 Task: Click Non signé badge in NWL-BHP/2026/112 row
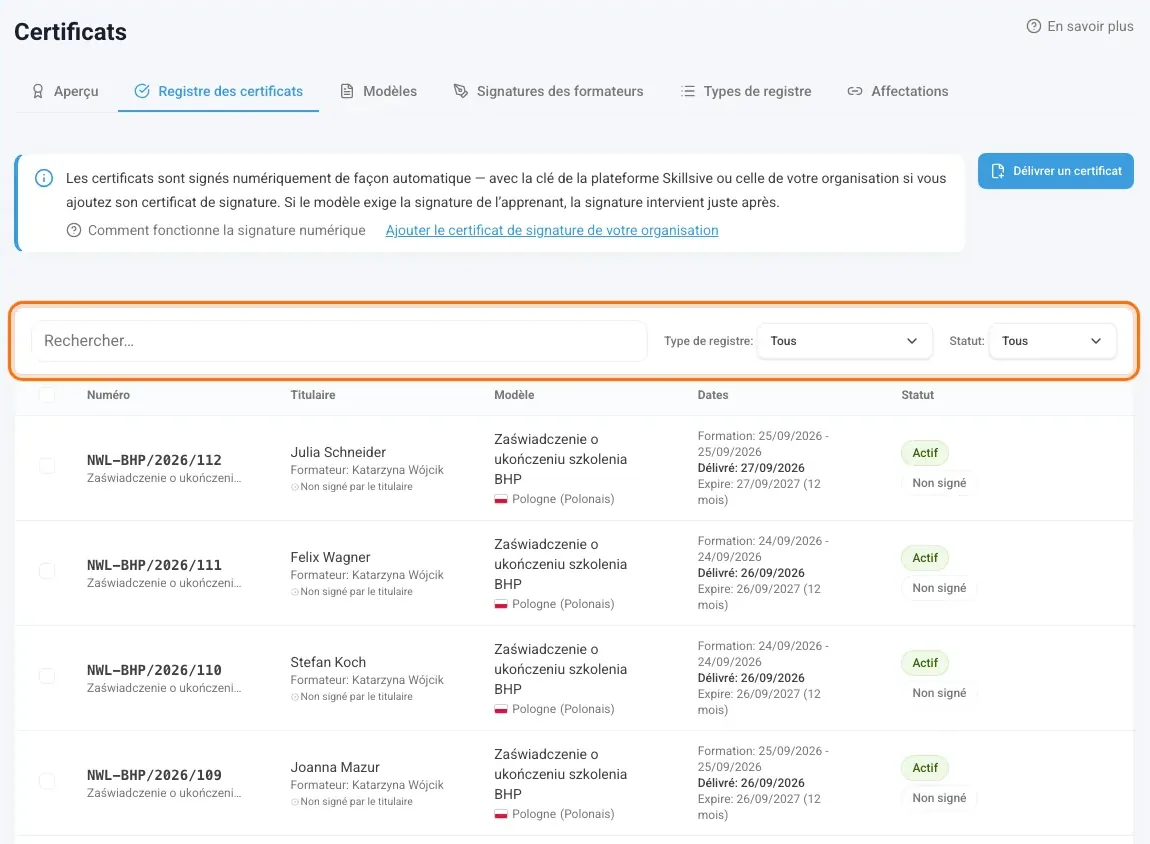click(x=939, y=483)
